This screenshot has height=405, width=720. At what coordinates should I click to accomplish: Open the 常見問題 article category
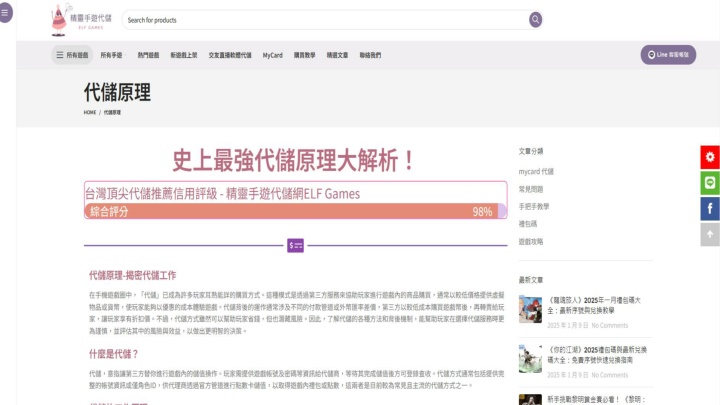pos(531,189)
